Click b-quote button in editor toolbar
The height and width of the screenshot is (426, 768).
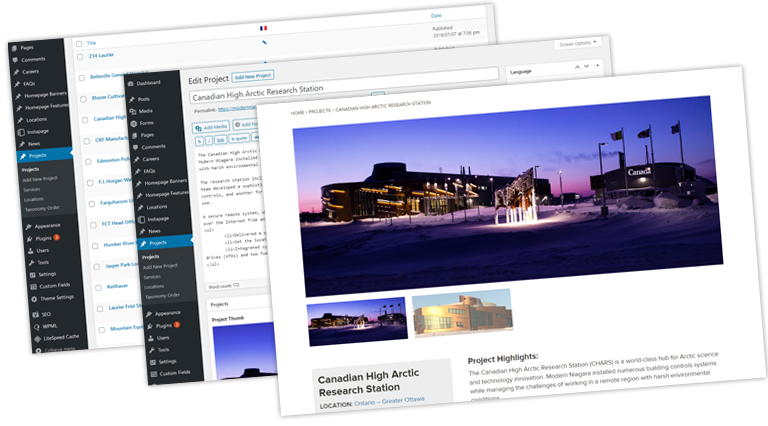[239, 139]
